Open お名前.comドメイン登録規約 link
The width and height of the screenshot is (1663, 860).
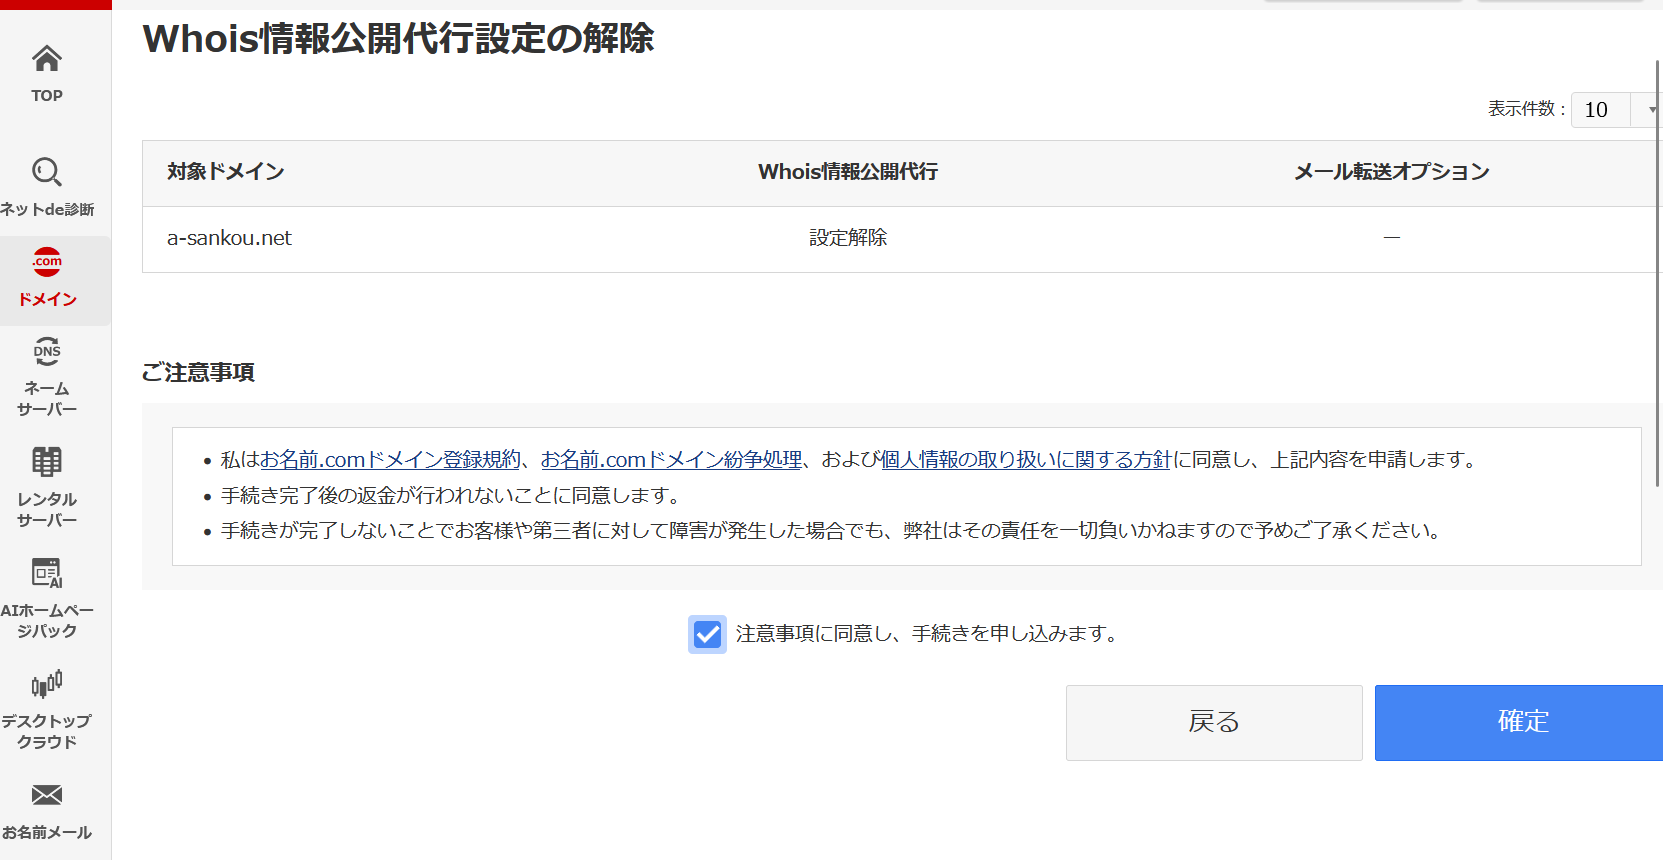391,460
